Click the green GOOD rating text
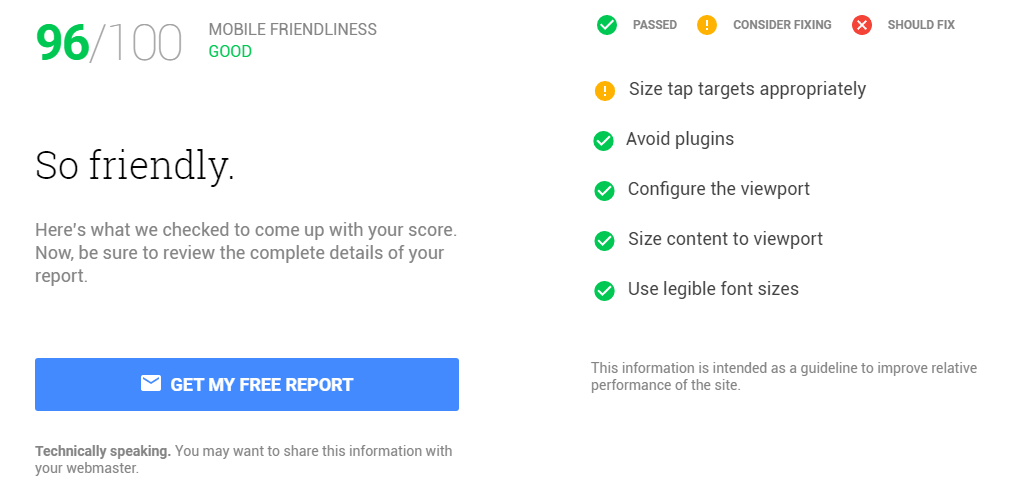This screenshot has height=494, width=1024. [230, 52]
